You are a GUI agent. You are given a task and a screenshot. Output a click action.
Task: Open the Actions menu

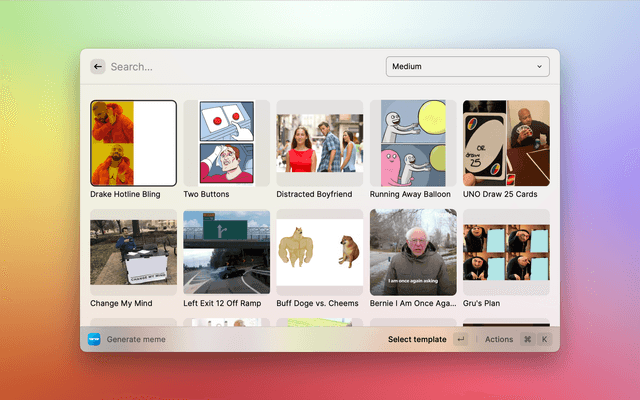499,339
